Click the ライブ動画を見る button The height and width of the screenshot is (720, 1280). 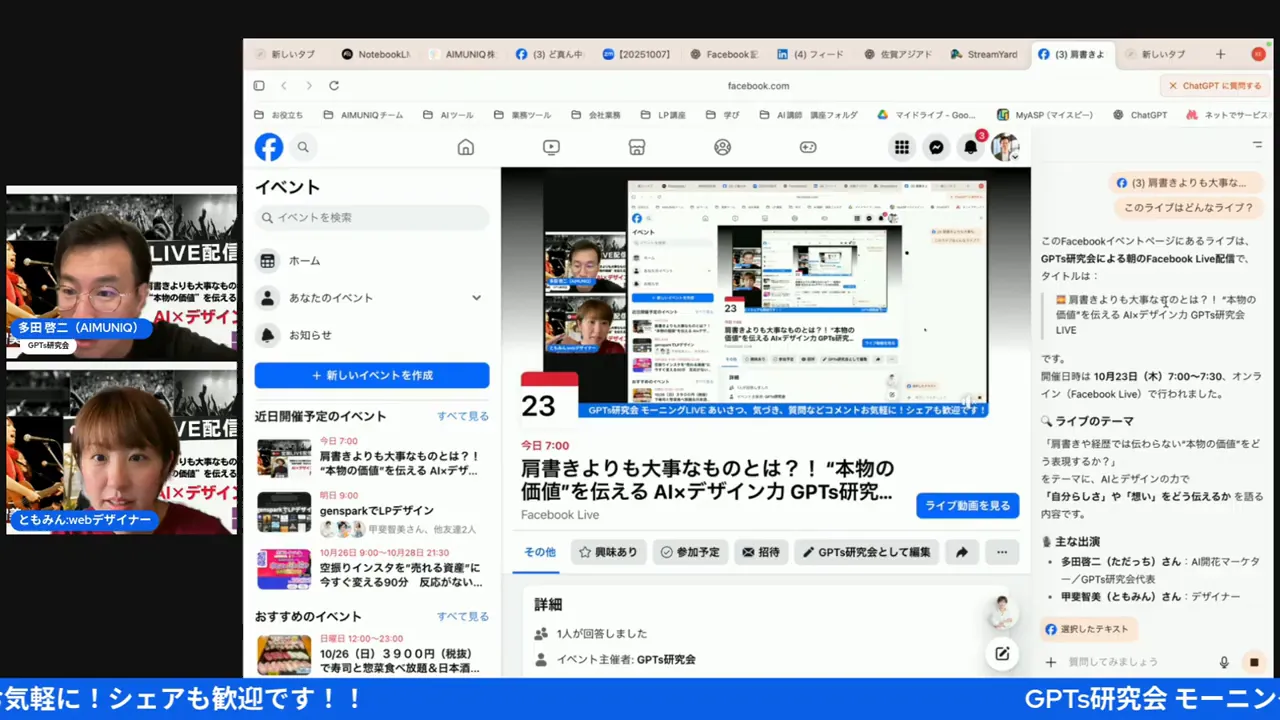click(967, 505)
